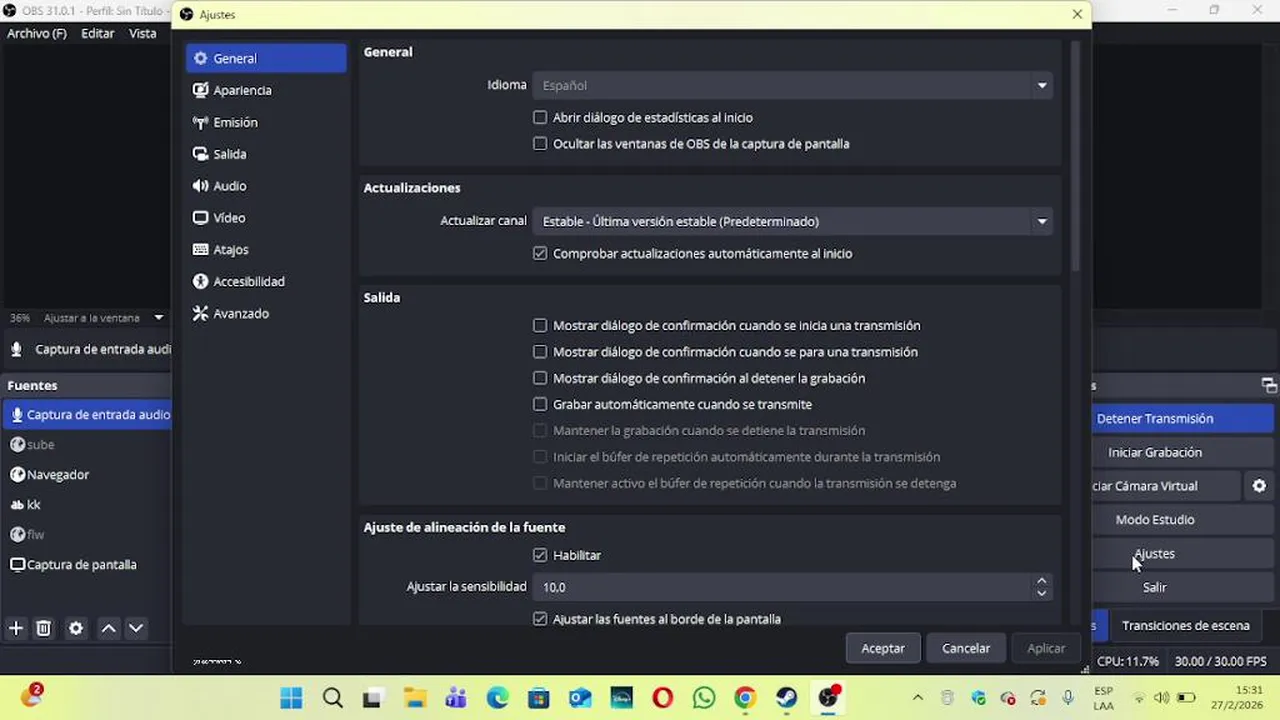Click the Aplicar button

point(1046,648)
